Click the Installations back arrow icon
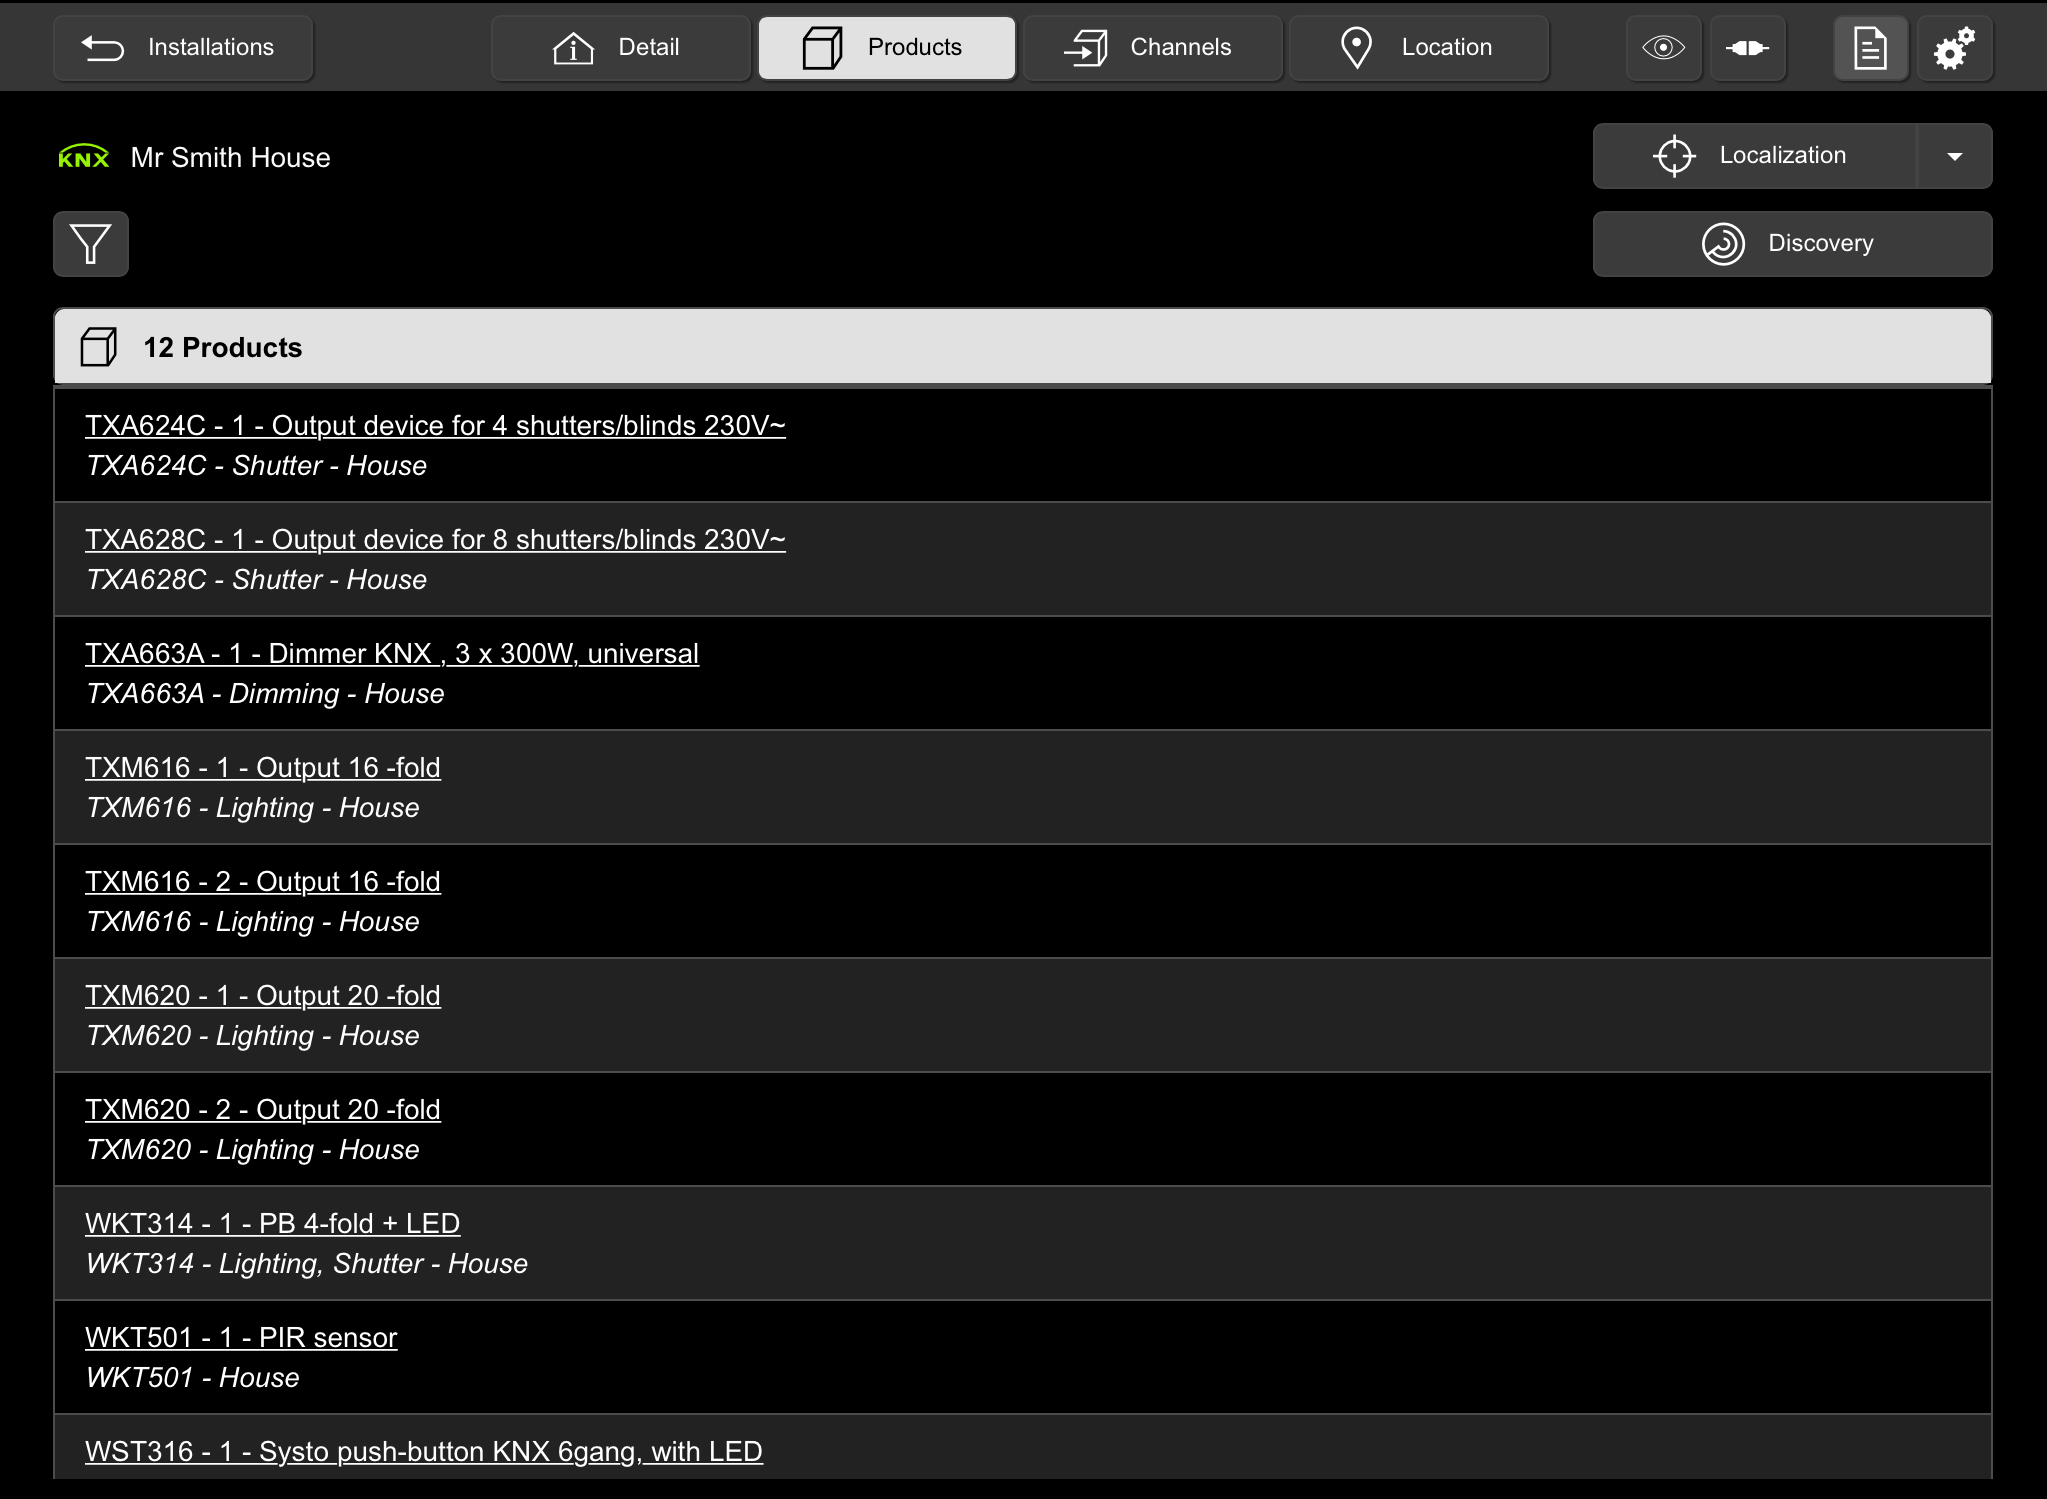2047x1499 pixels. (x=102, y=47)
